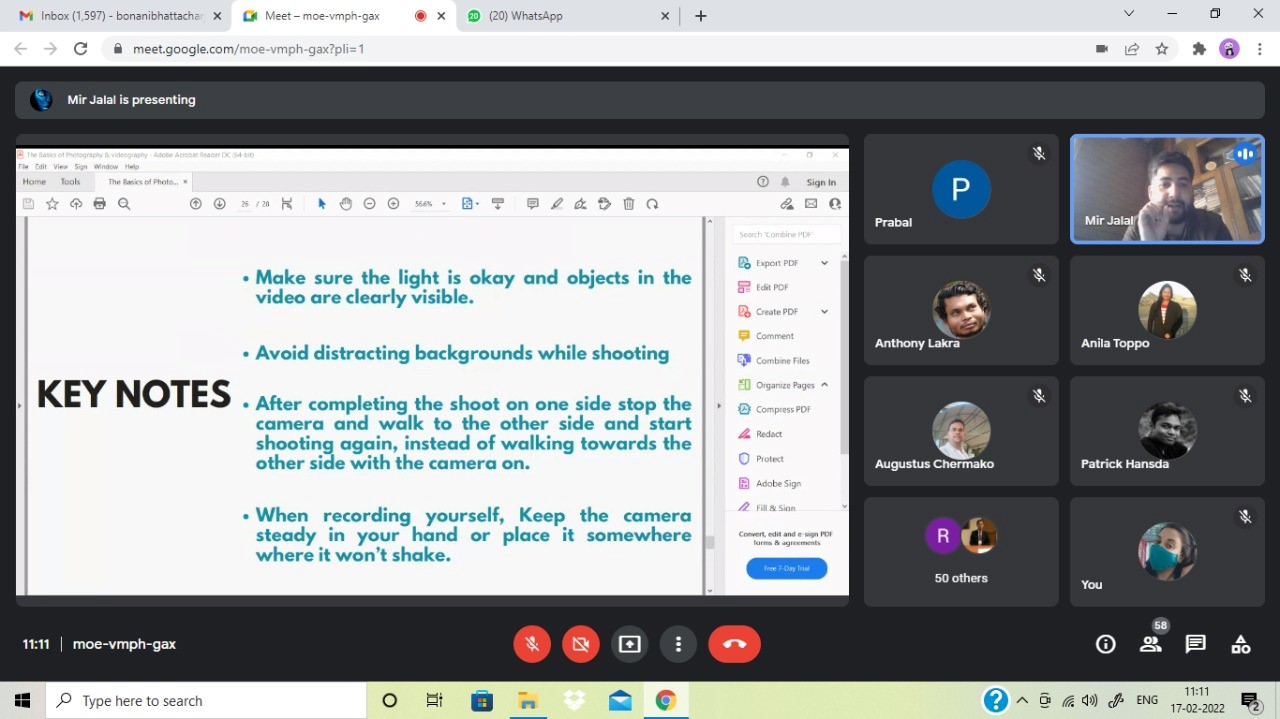Open the Chrome extensions puzzle icon

[x=1198, y=48]
